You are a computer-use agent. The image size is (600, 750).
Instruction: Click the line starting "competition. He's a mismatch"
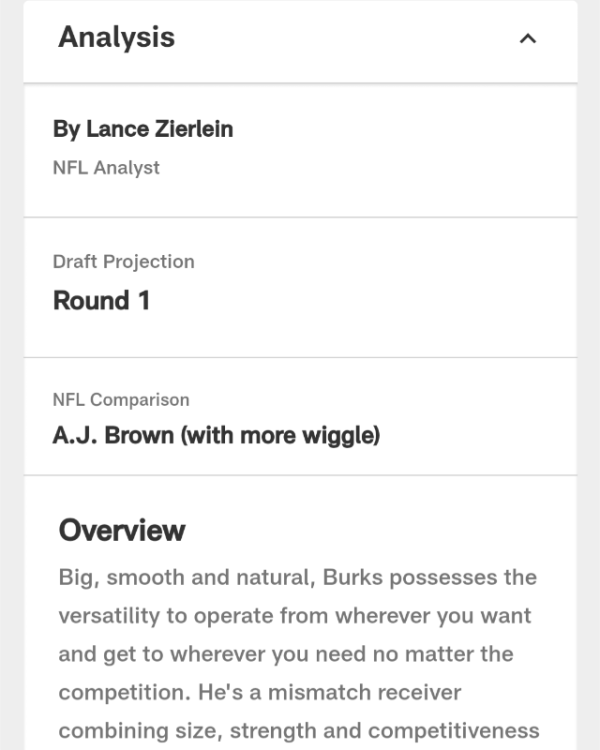260,692
